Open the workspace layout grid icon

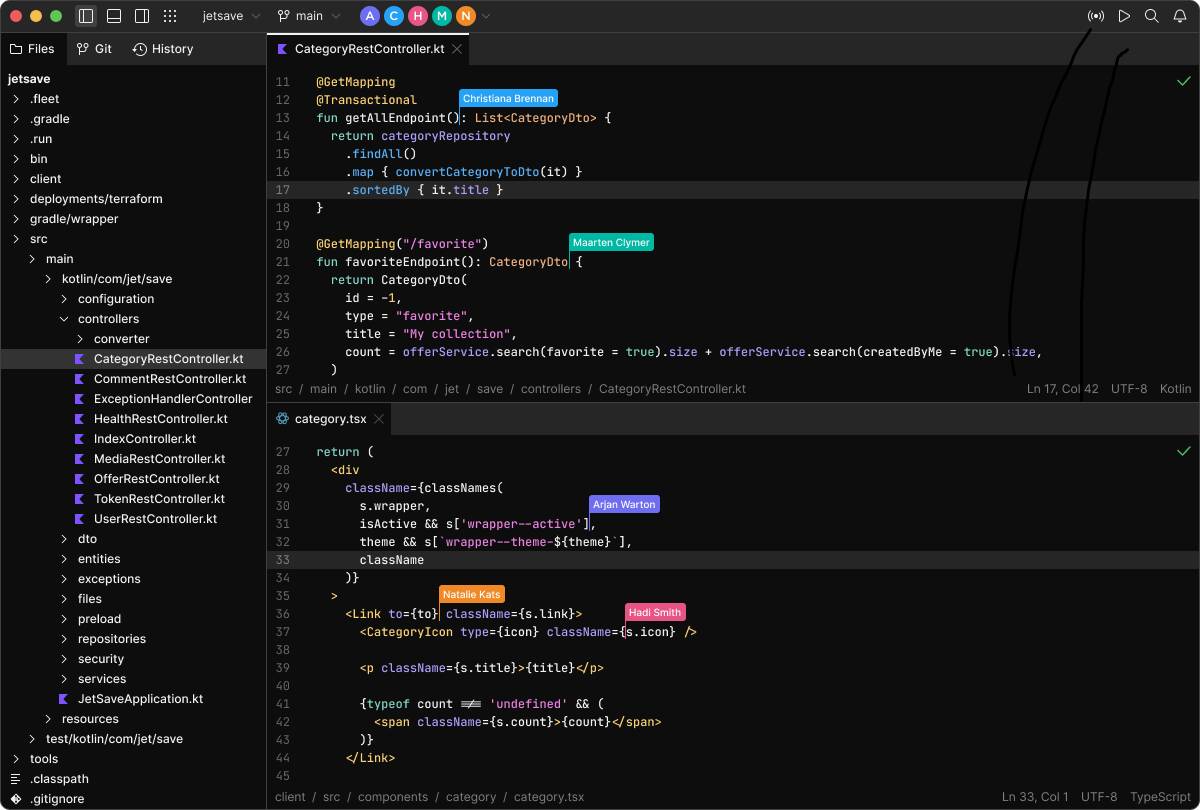(170, 16)
